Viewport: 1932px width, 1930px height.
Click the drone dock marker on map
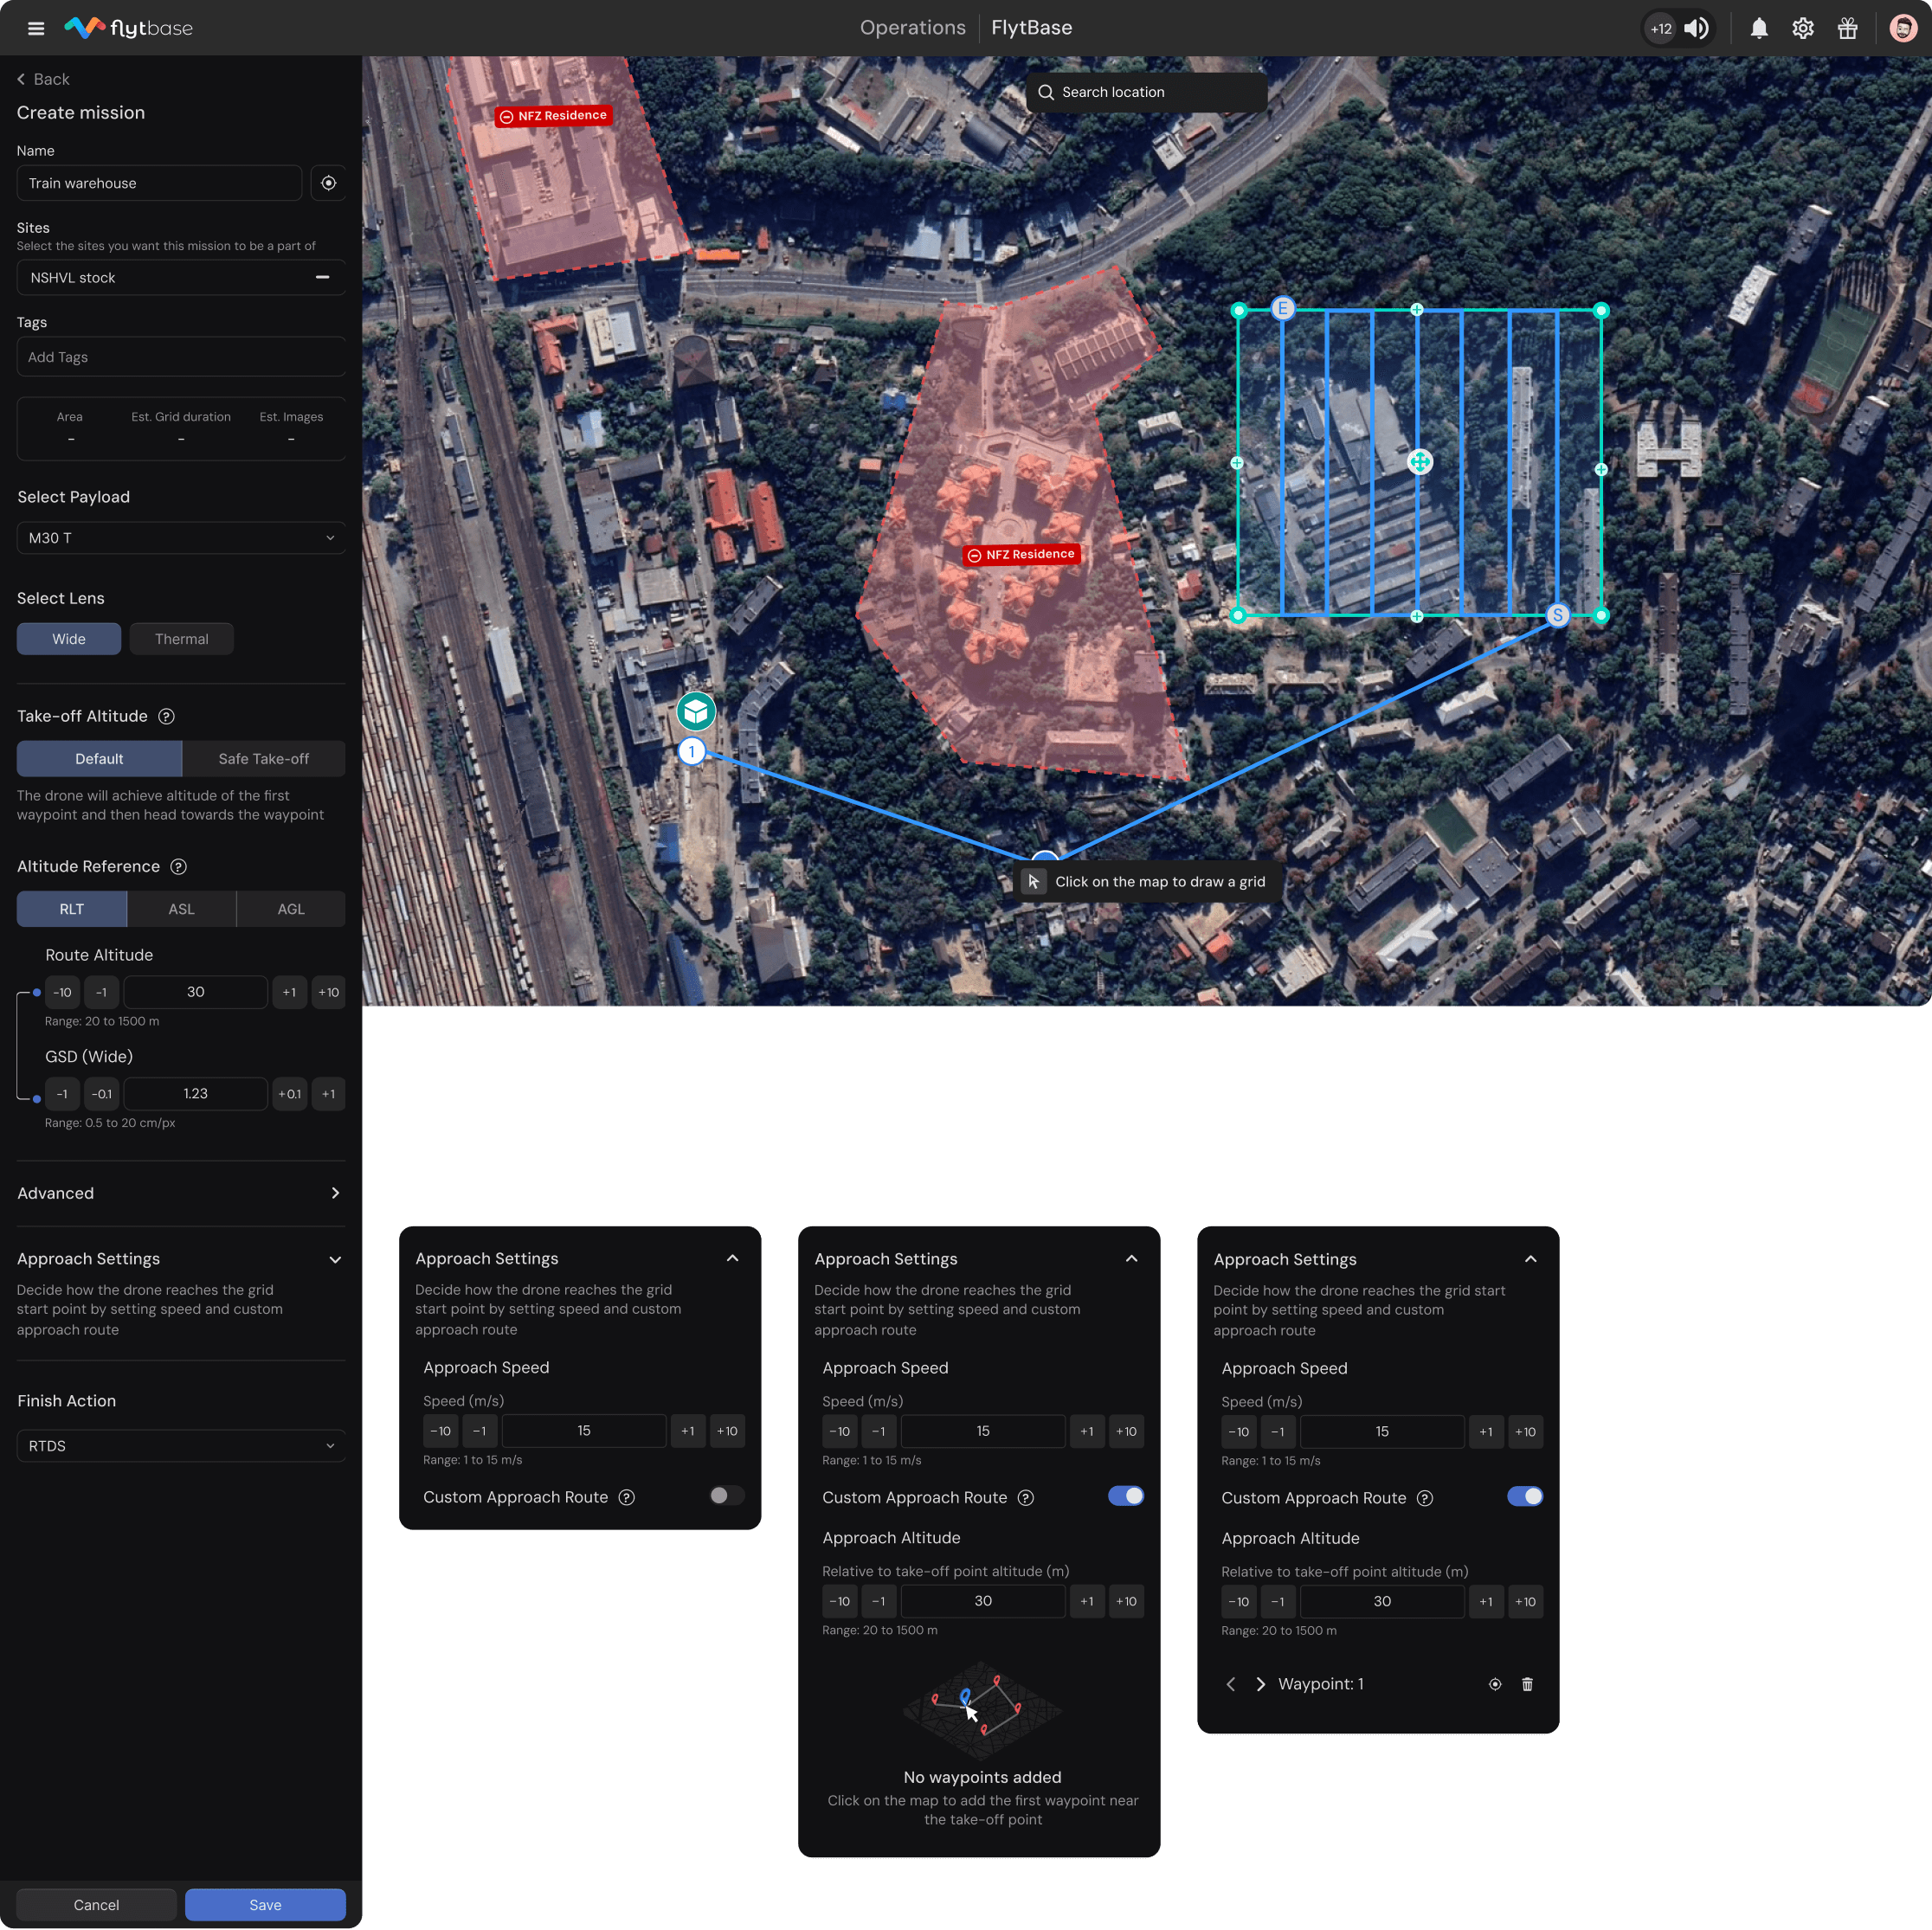pyautogui.click(x=696, y=711)
